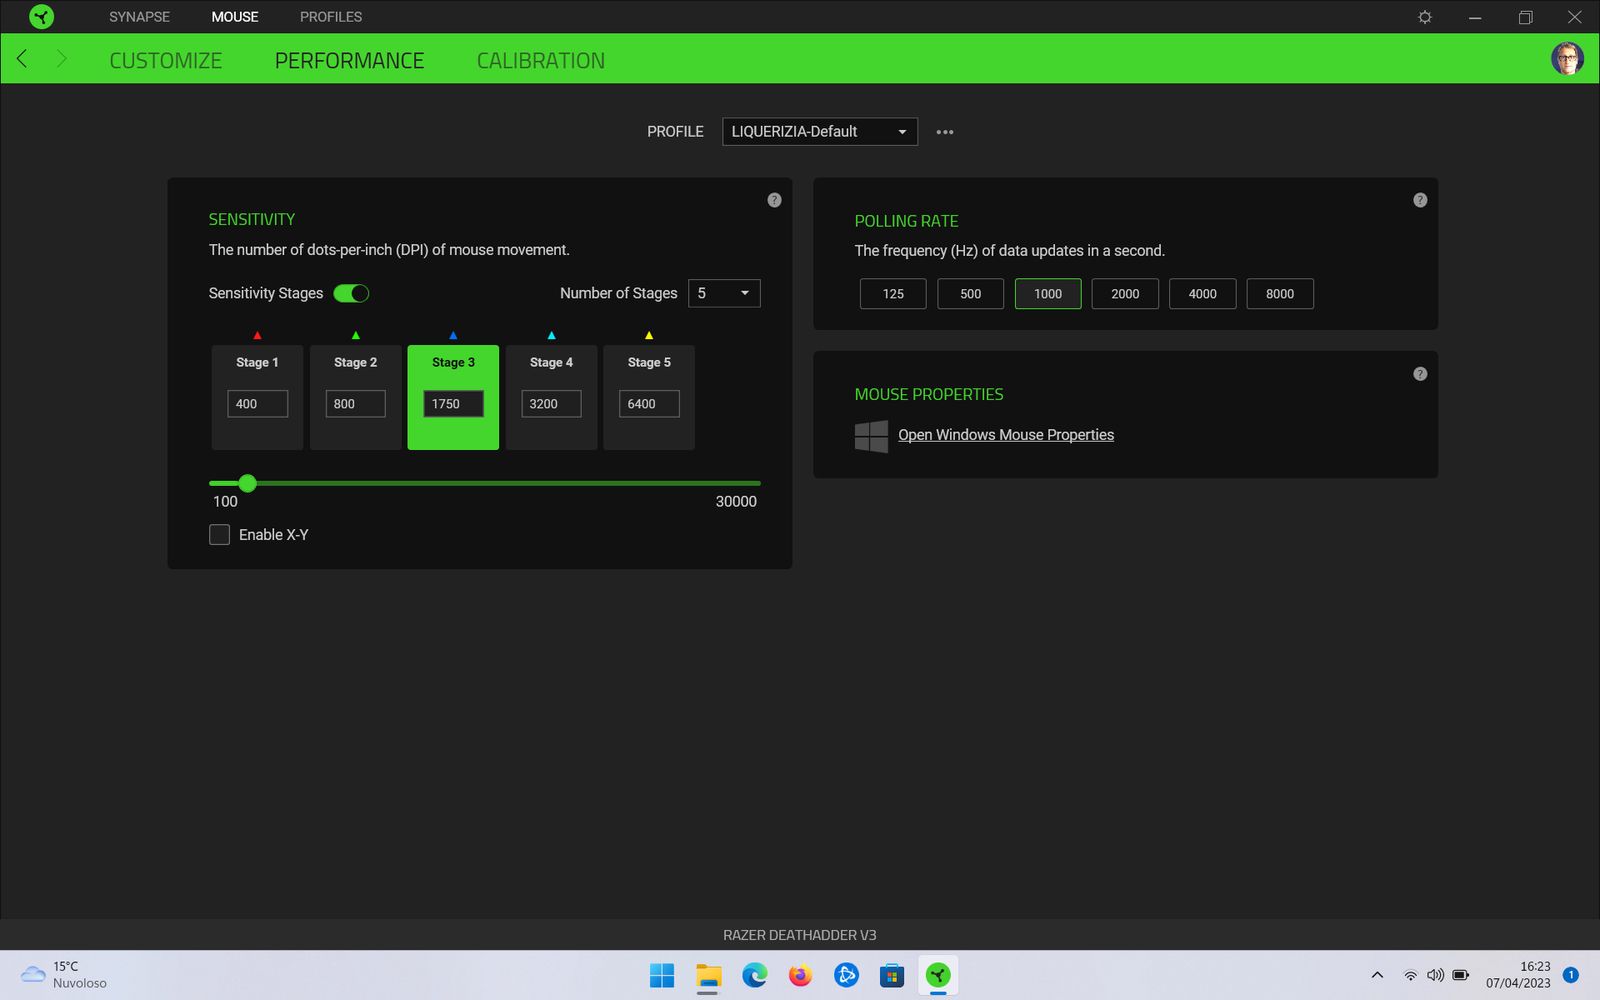Viewport: 1600px width, 1000px height.
Task: Open Synapse settings gear icon
Action: [1425, 17]
